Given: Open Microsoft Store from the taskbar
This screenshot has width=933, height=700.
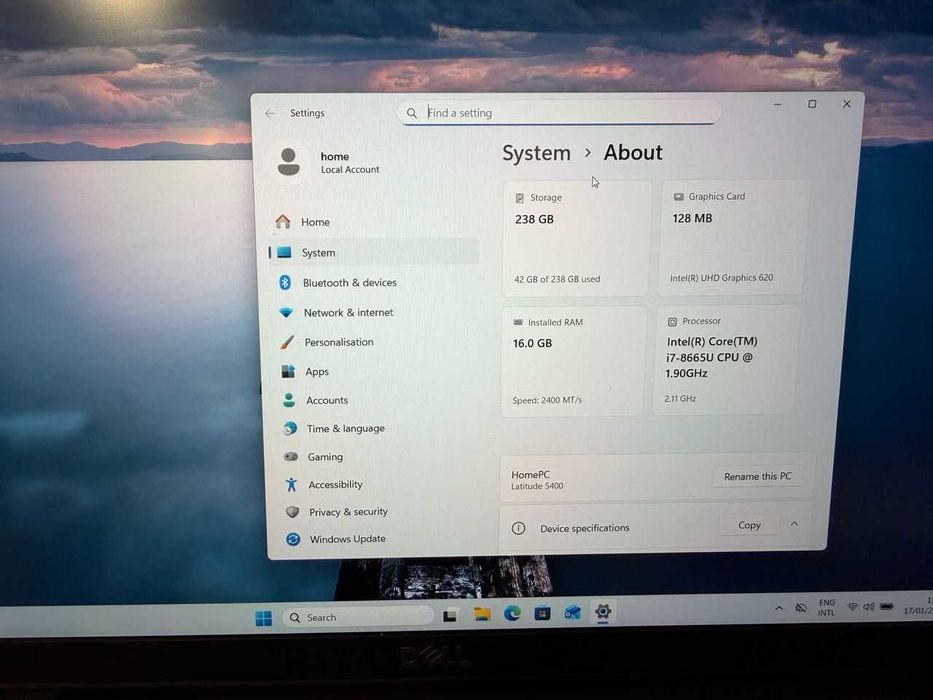Looking at the screenshot, I should tap(542, 612).
